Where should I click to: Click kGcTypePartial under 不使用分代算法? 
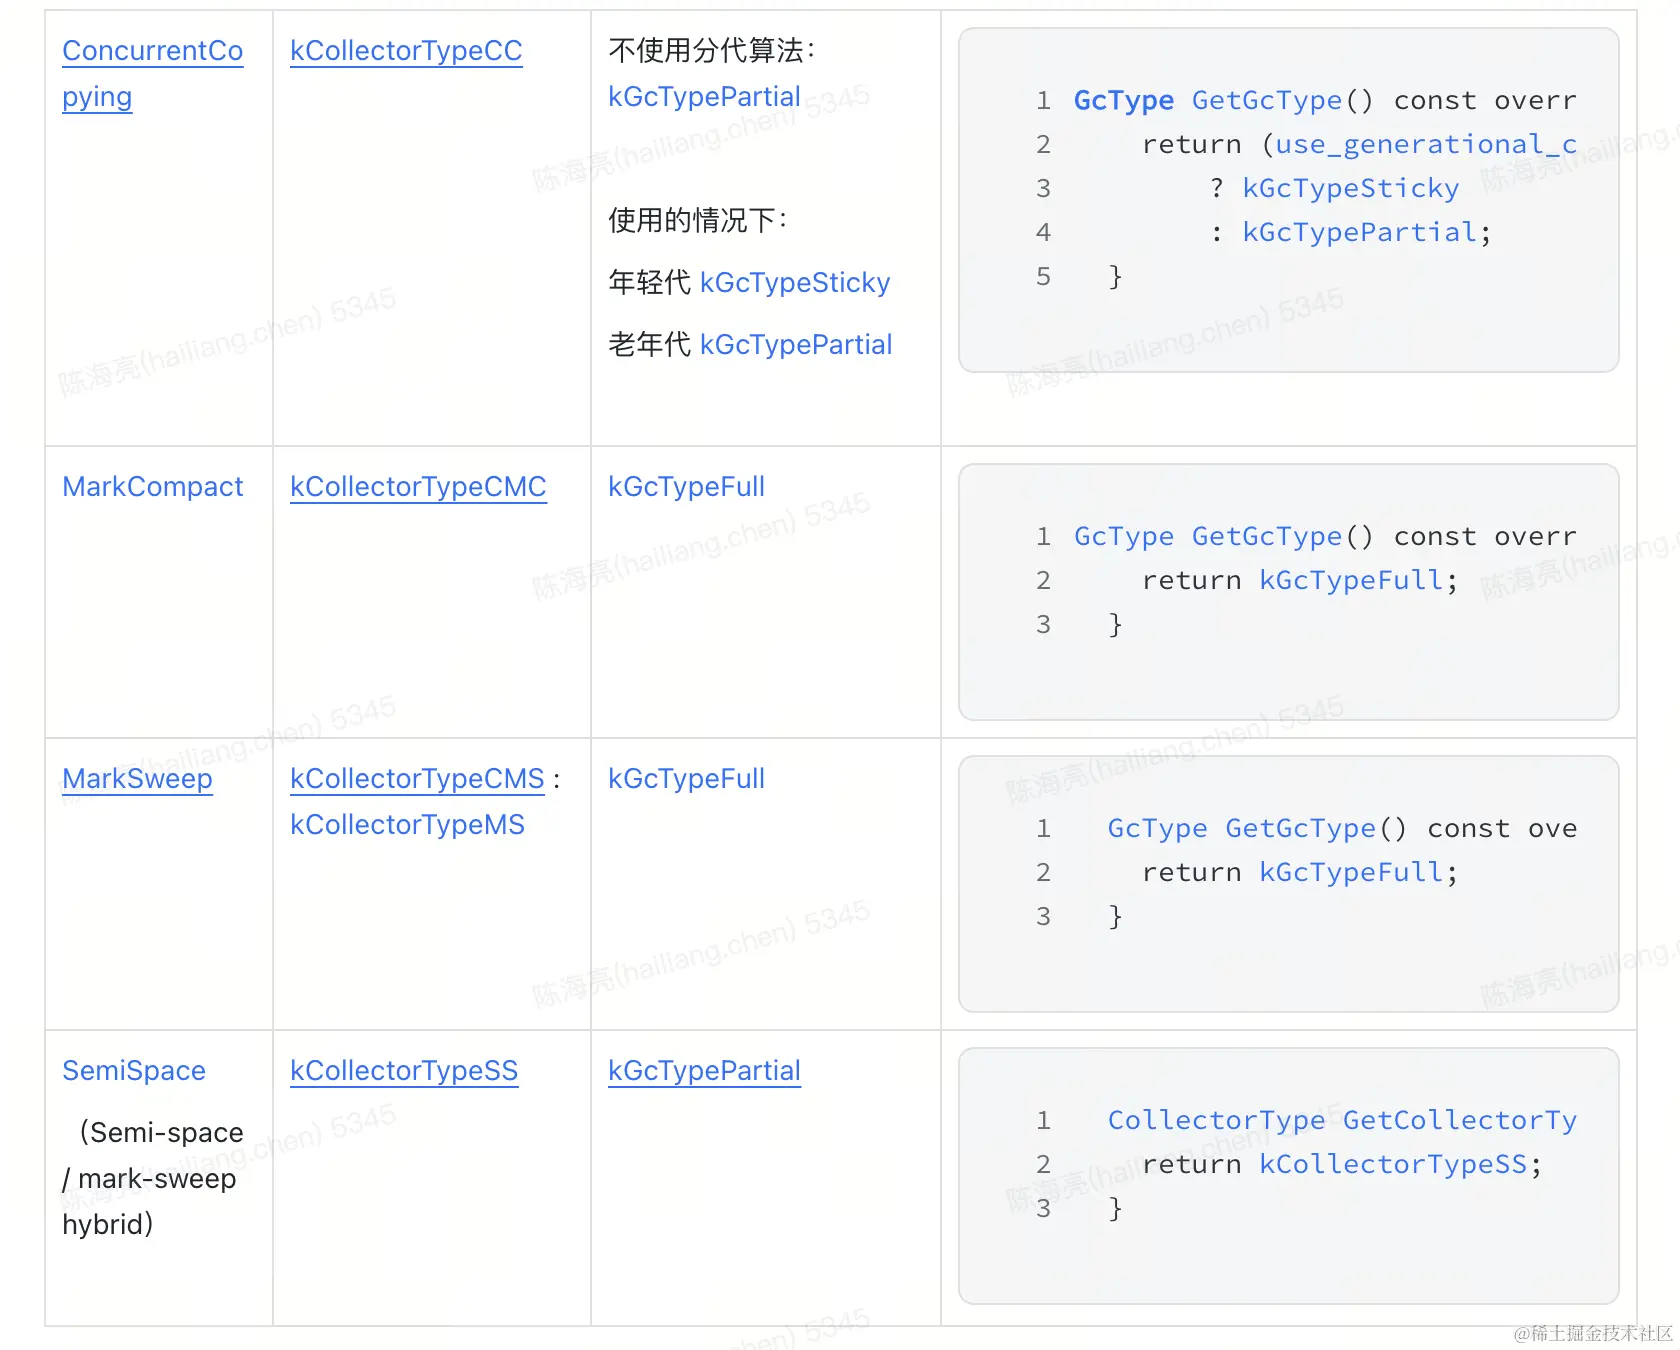click(x=704, y=96)
